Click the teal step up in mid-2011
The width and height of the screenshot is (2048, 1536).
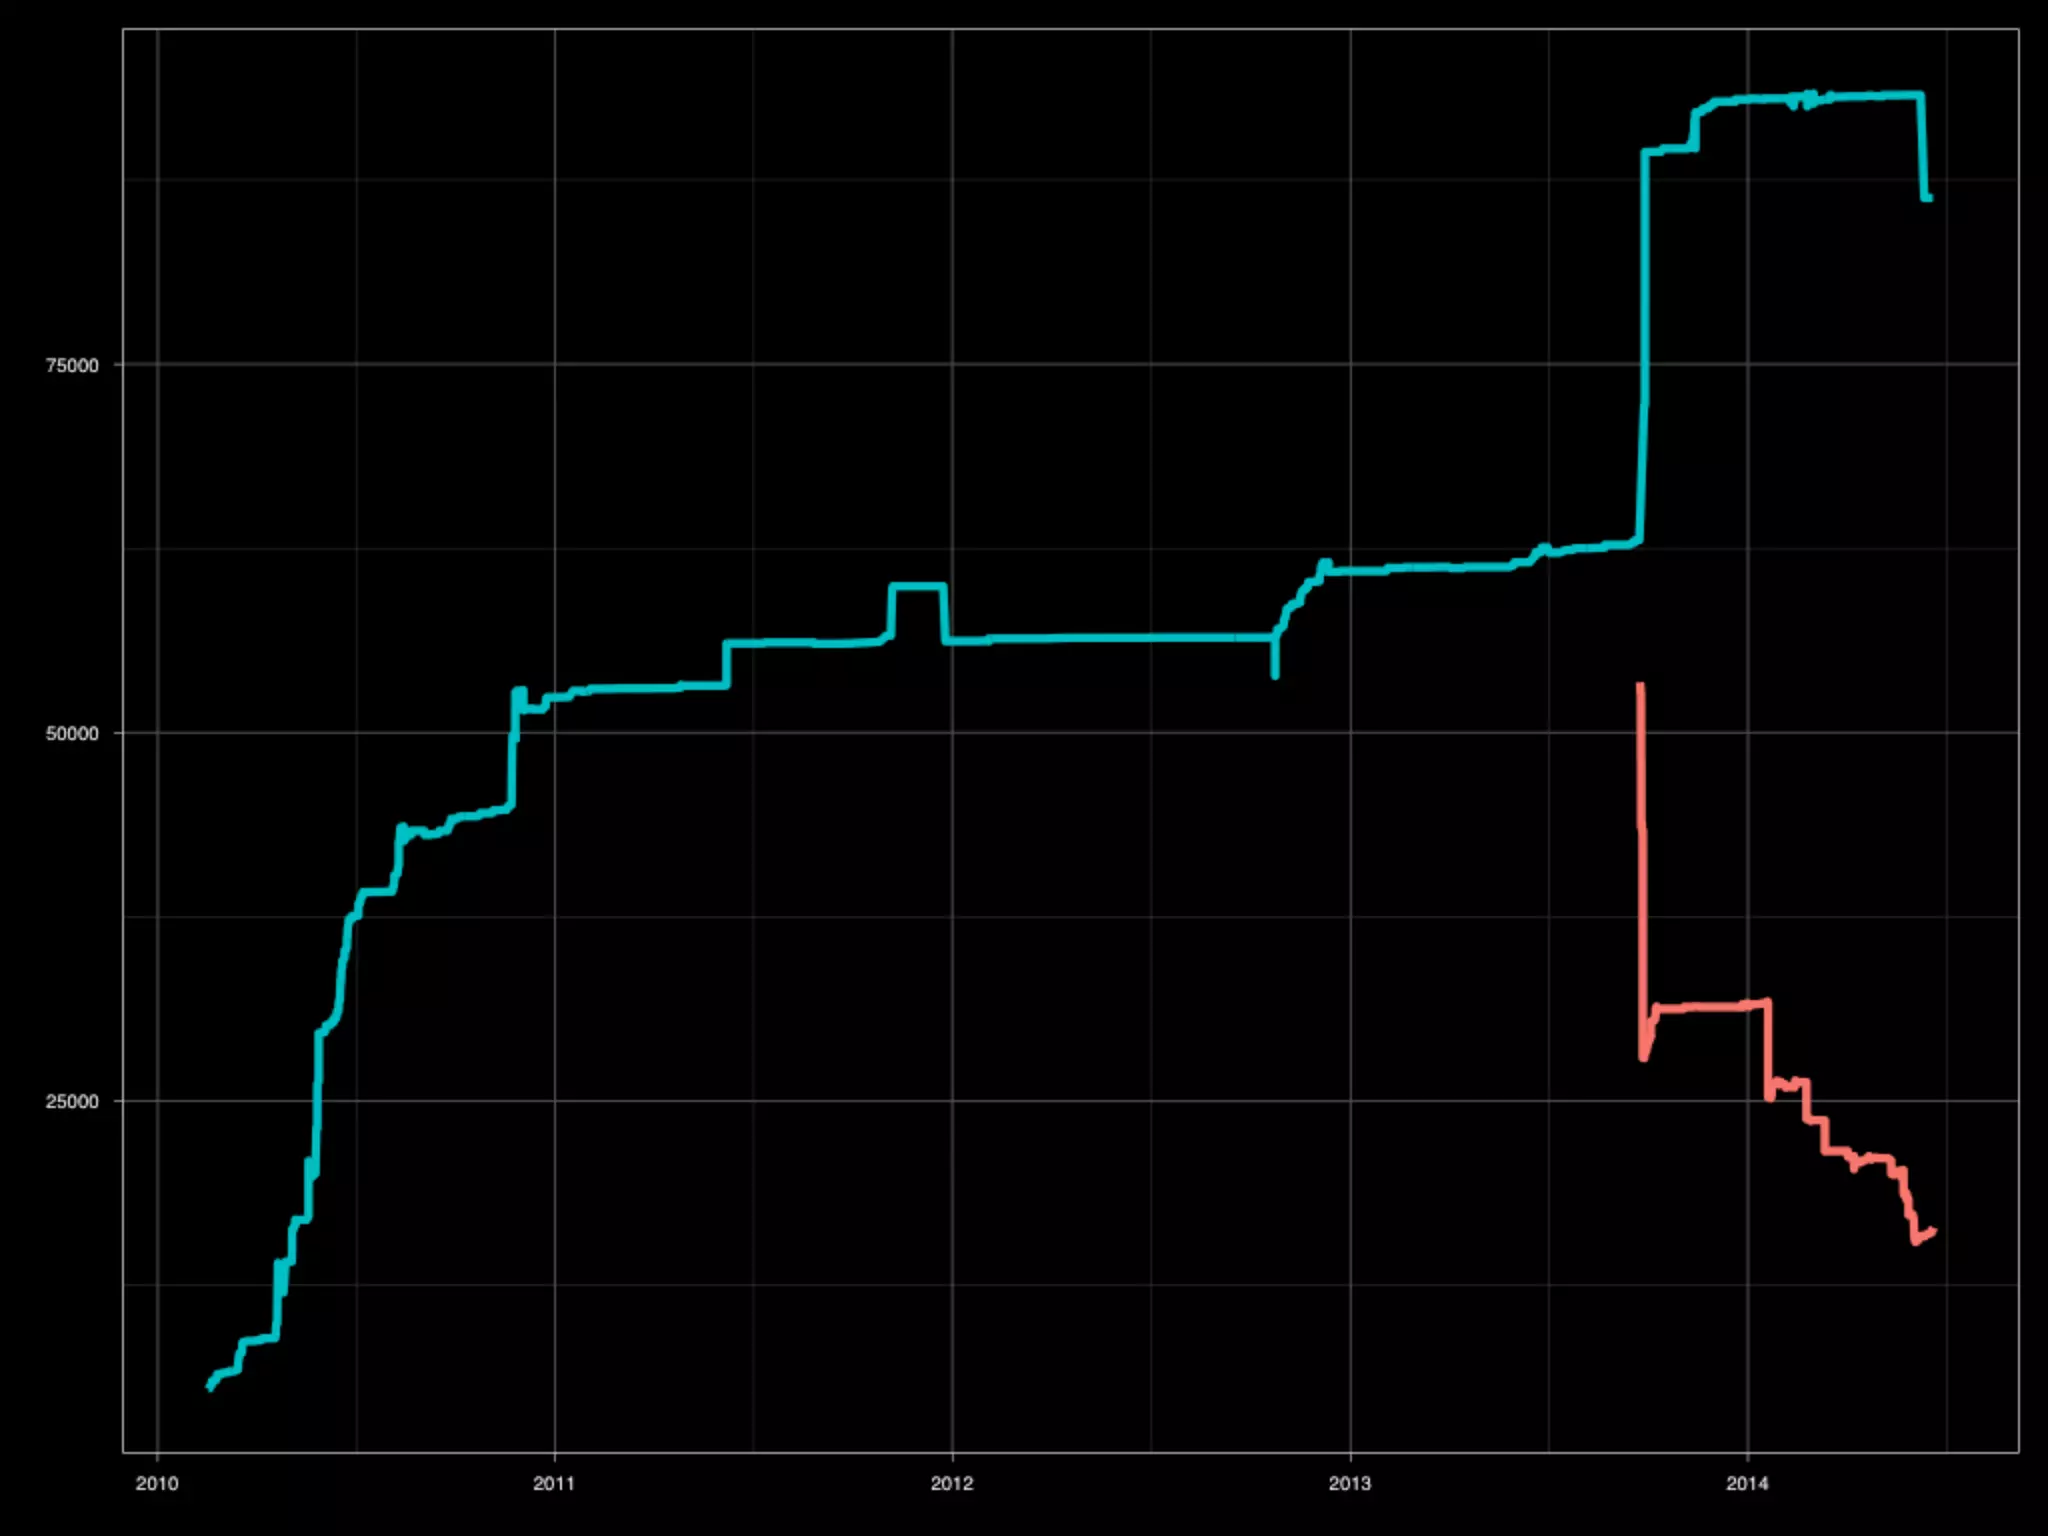click(727, 664)
